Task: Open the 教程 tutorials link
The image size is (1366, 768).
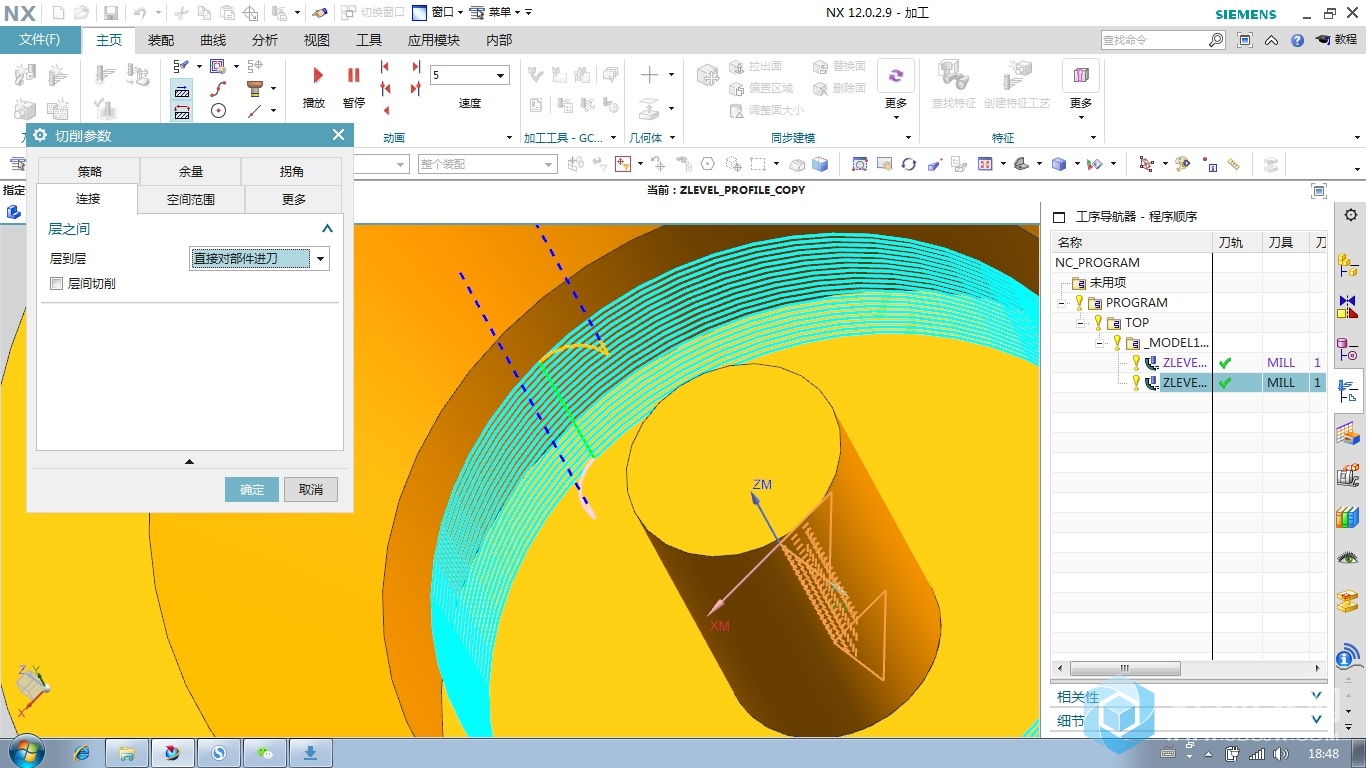Action: [1337, 40]
